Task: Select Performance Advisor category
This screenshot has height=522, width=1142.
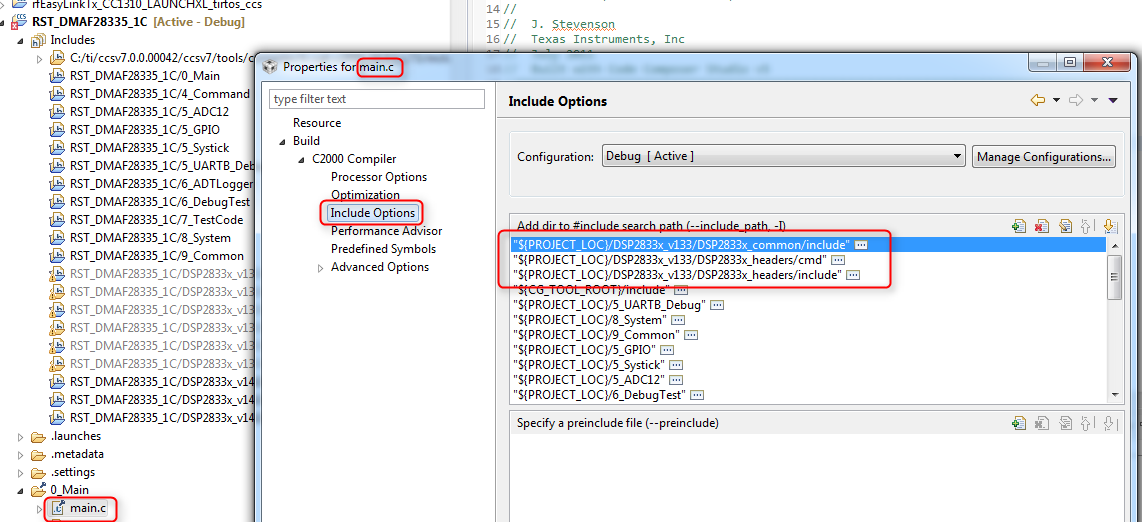Action: pos(386,231)
